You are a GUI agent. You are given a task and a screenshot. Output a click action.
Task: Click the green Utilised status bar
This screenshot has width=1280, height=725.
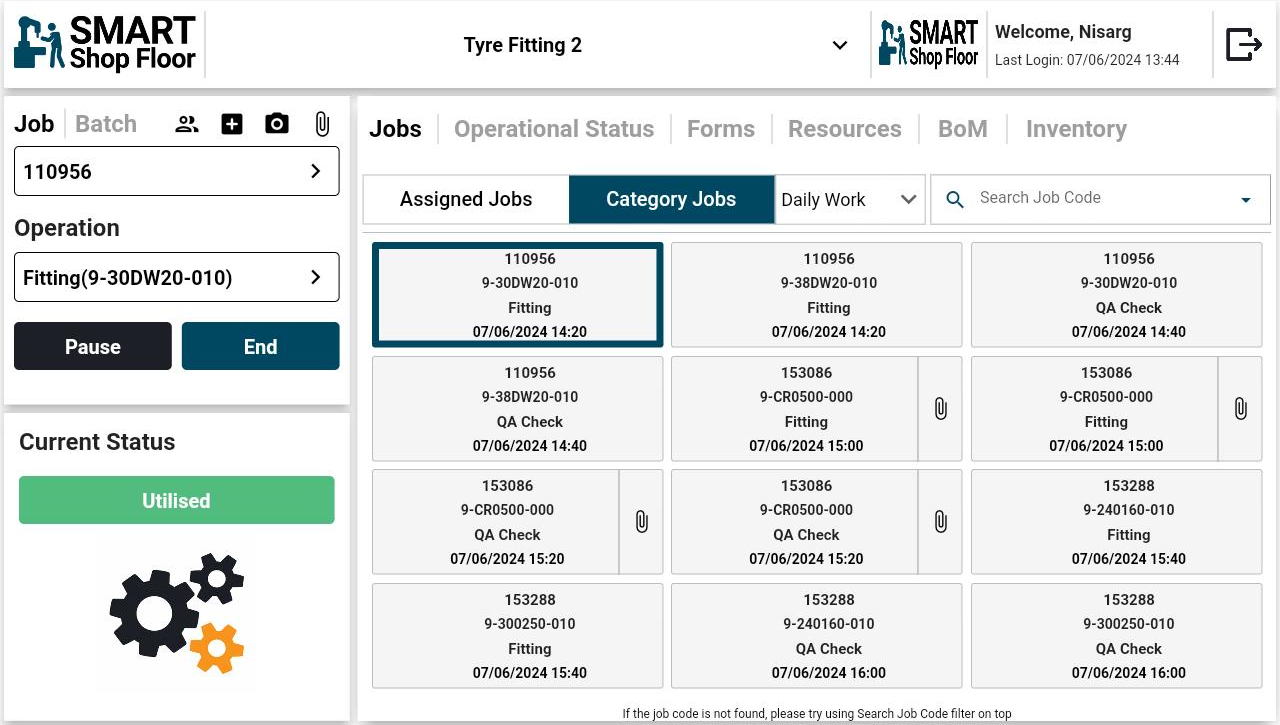coord(177,500)
